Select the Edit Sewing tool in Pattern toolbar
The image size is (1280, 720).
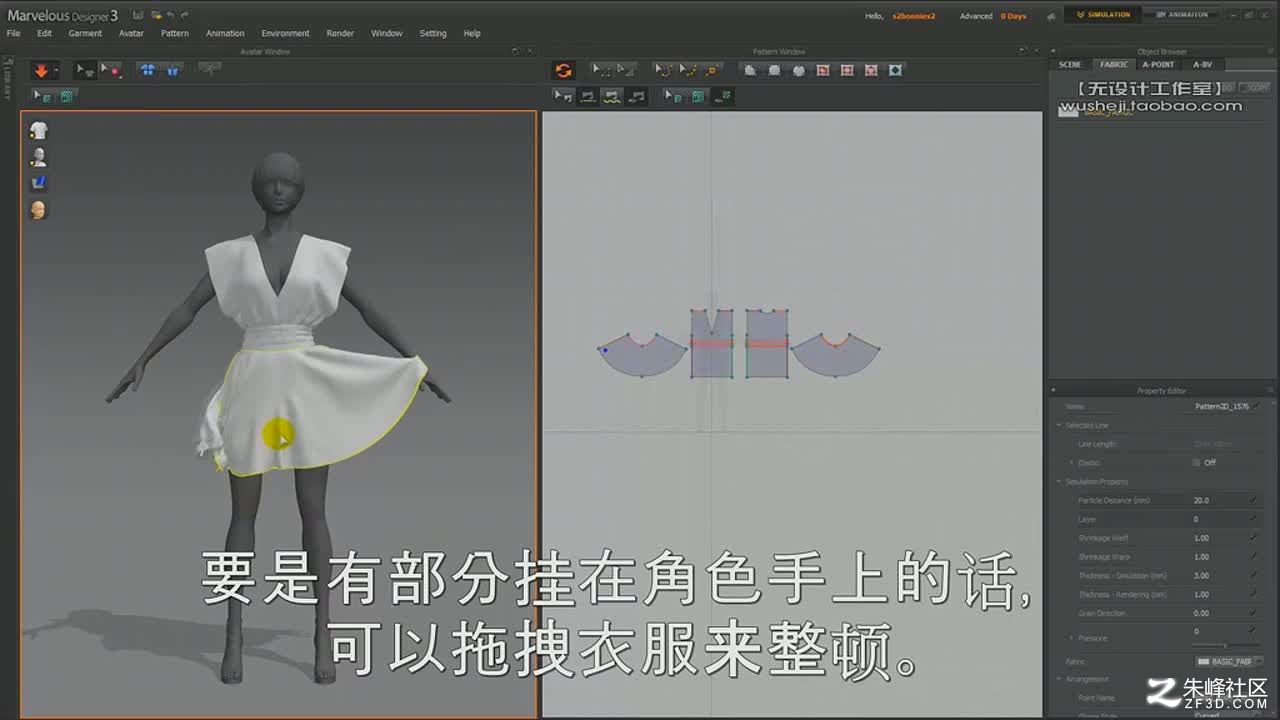point(564,96)
